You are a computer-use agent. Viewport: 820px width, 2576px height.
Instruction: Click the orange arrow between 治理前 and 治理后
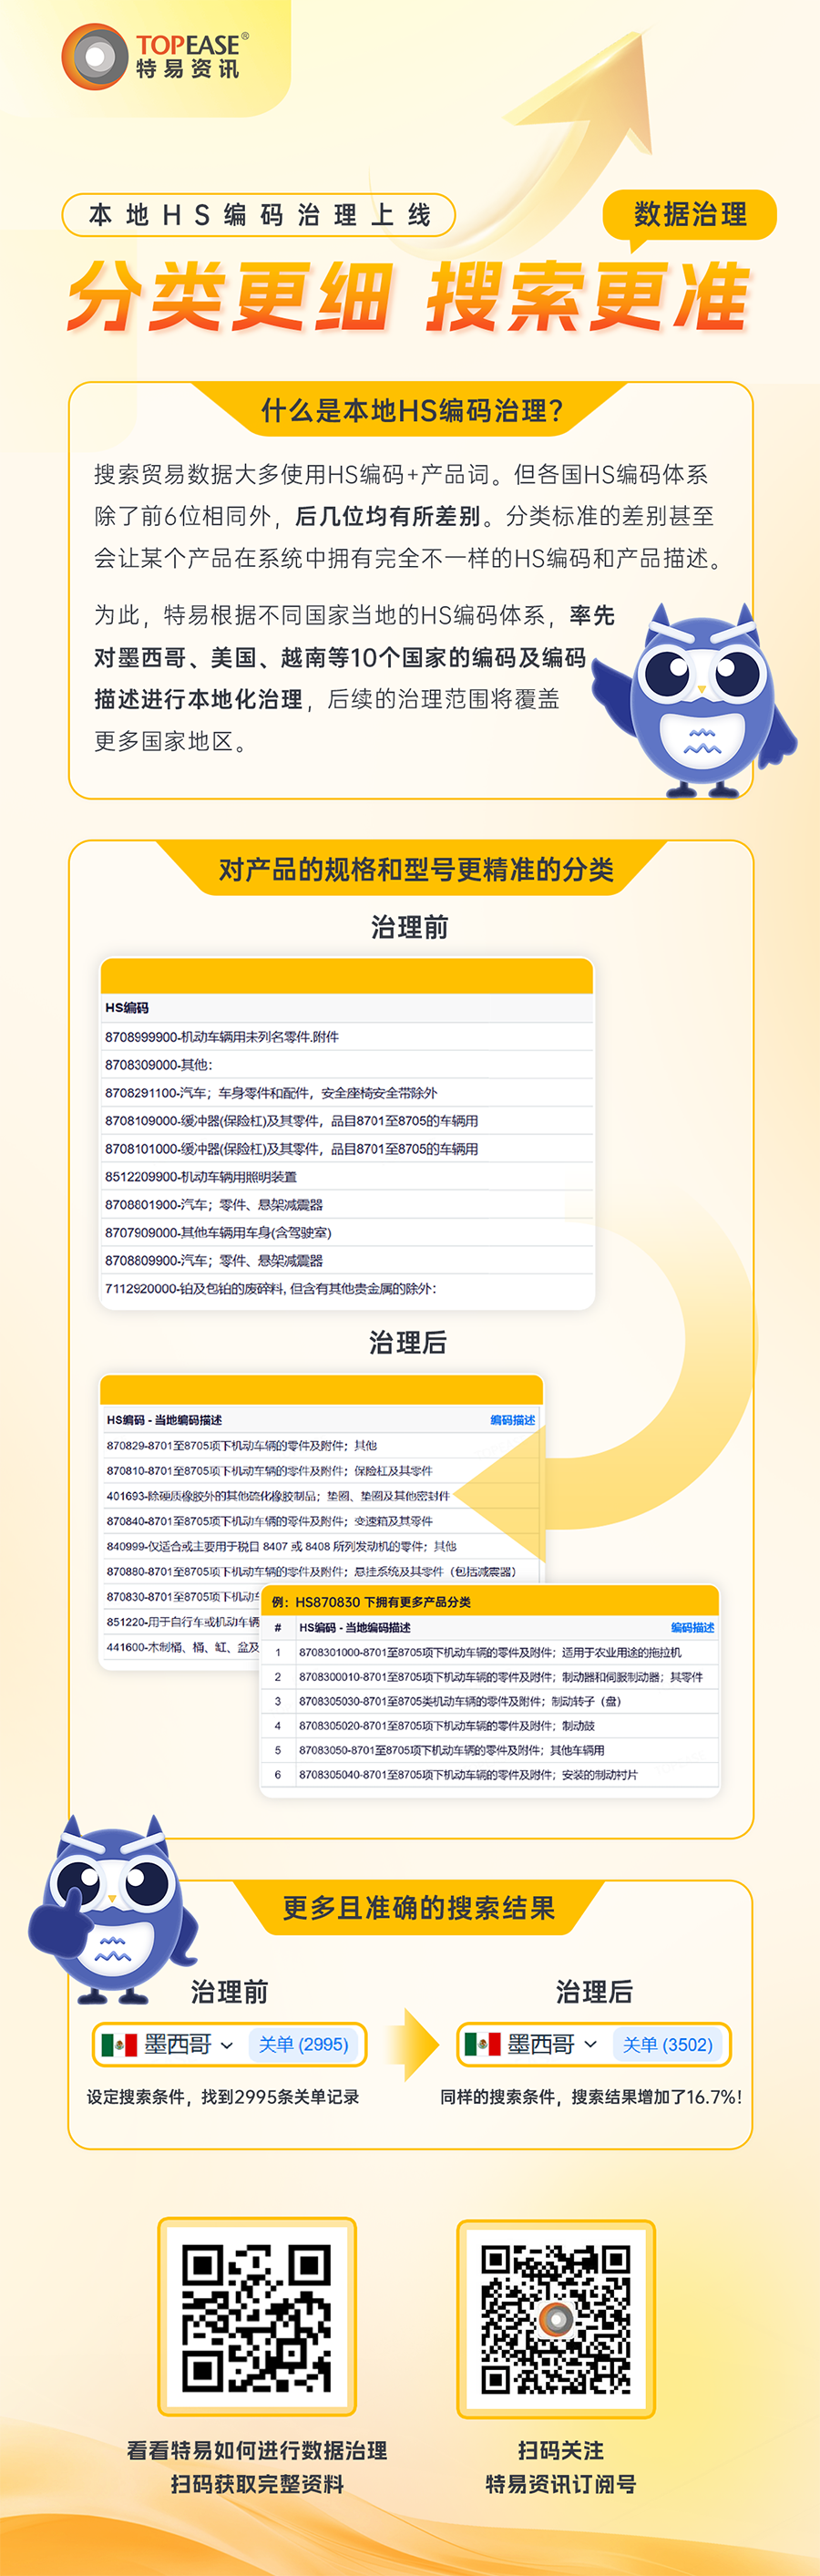(x=412, y=2045)
